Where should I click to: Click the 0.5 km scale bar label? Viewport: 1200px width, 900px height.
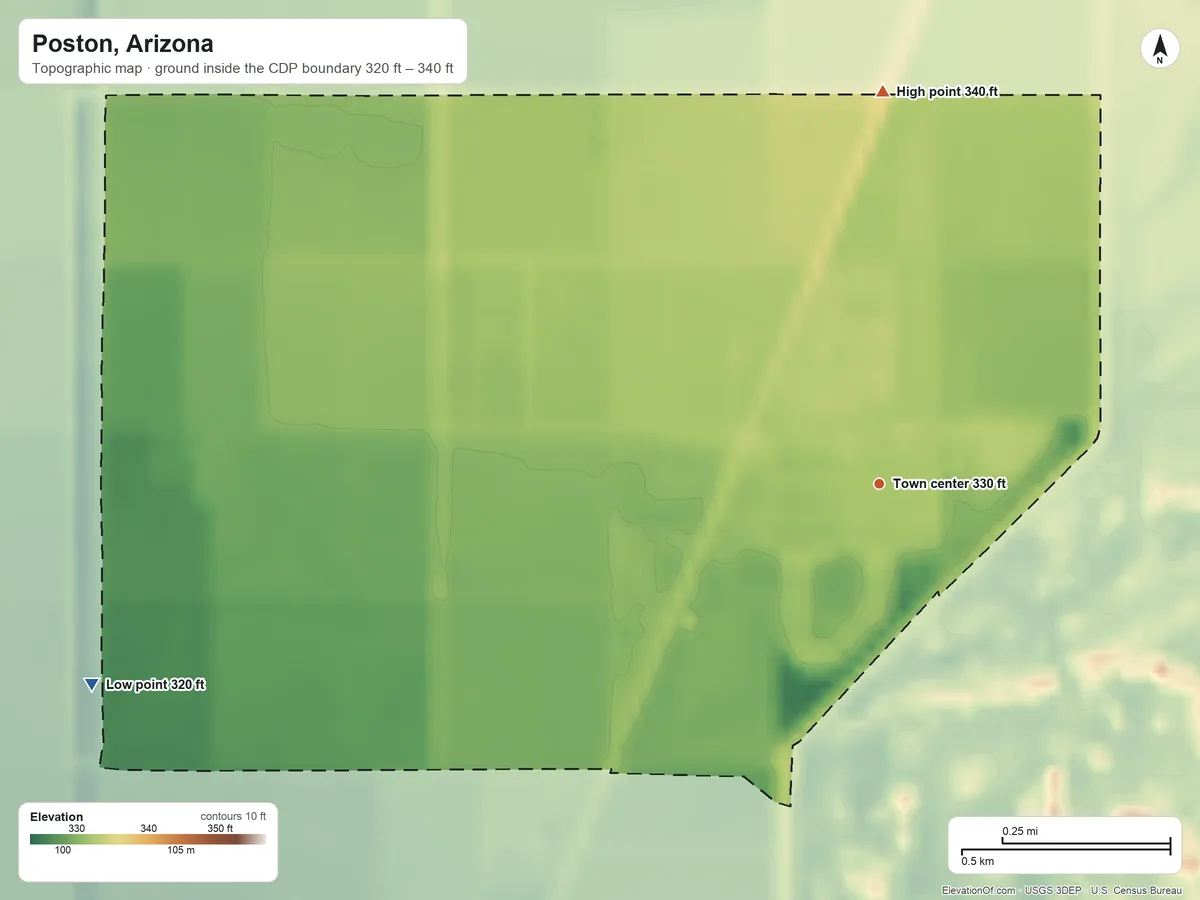tap(978, 861)
